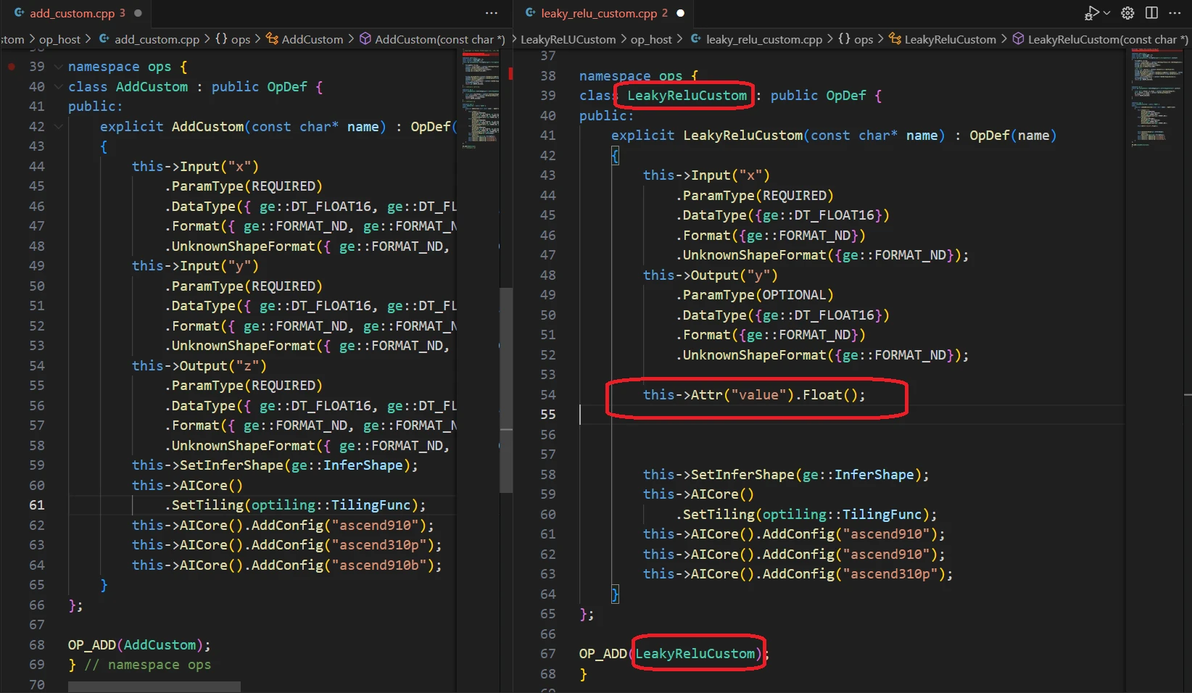Click horizontal scrollbar at bottom of left editor
The image size is (1192, 693).
click(x=154, y=686)
